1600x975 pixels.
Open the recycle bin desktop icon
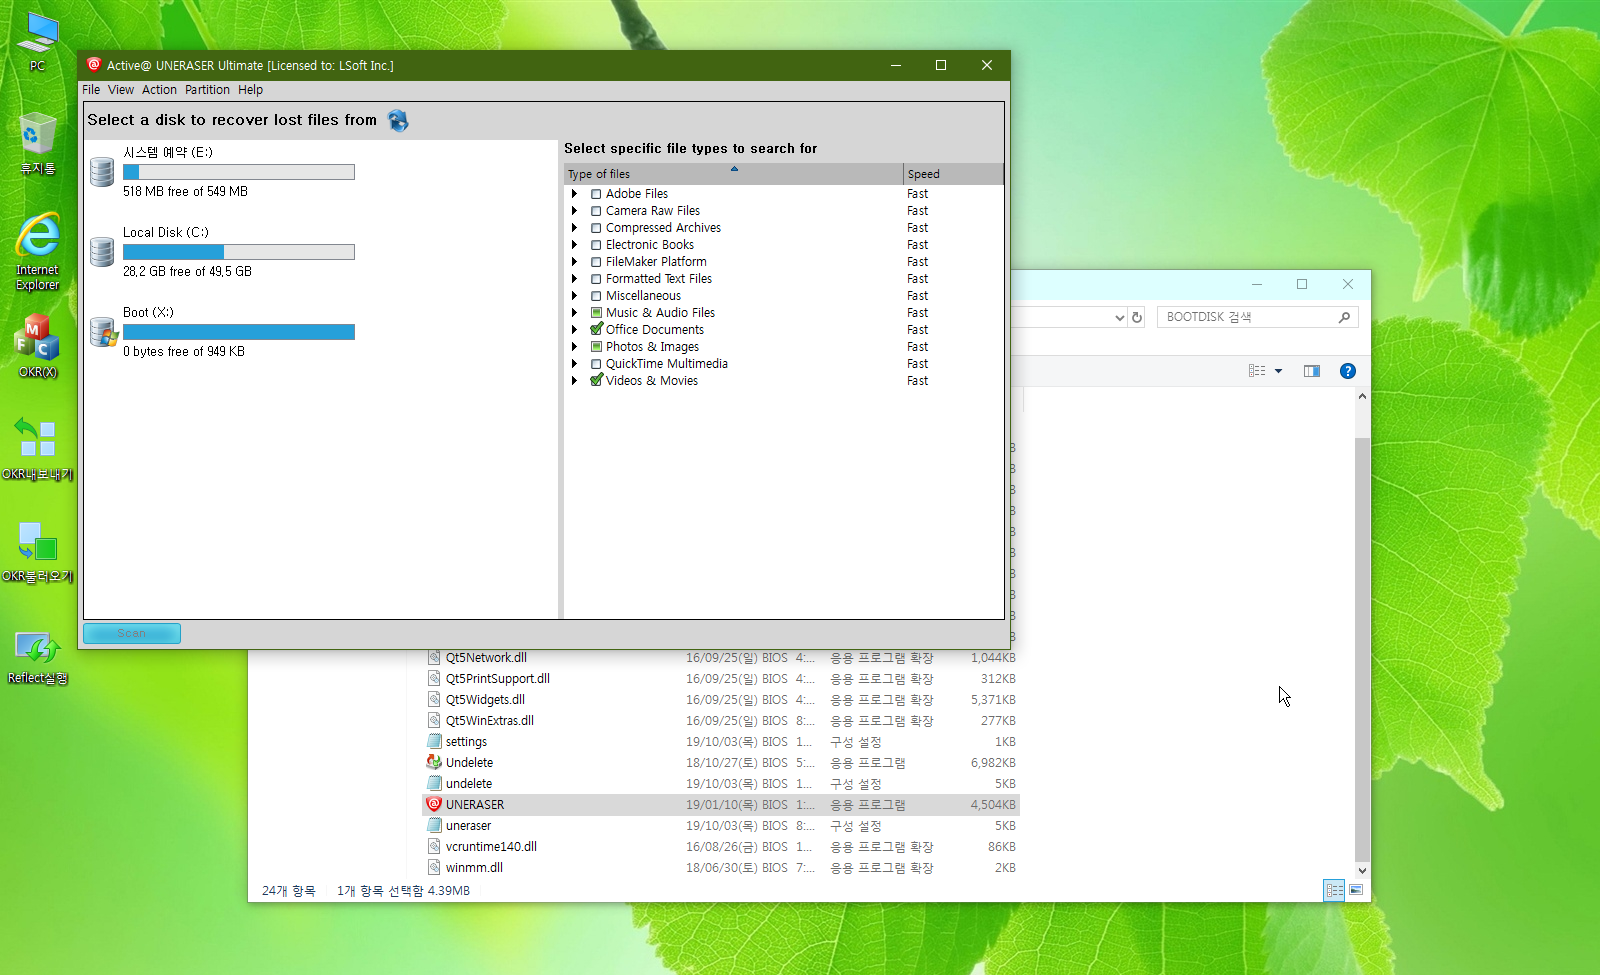[37, 134]
